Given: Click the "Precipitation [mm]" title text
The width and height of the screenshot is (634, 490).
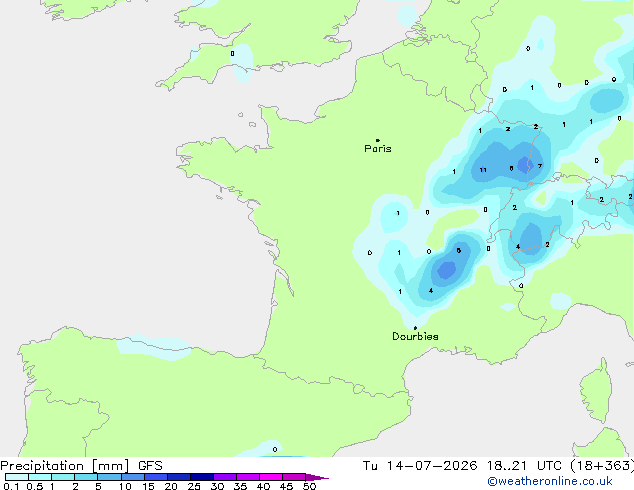Looking at the screenshot, I should click(65, 466).
